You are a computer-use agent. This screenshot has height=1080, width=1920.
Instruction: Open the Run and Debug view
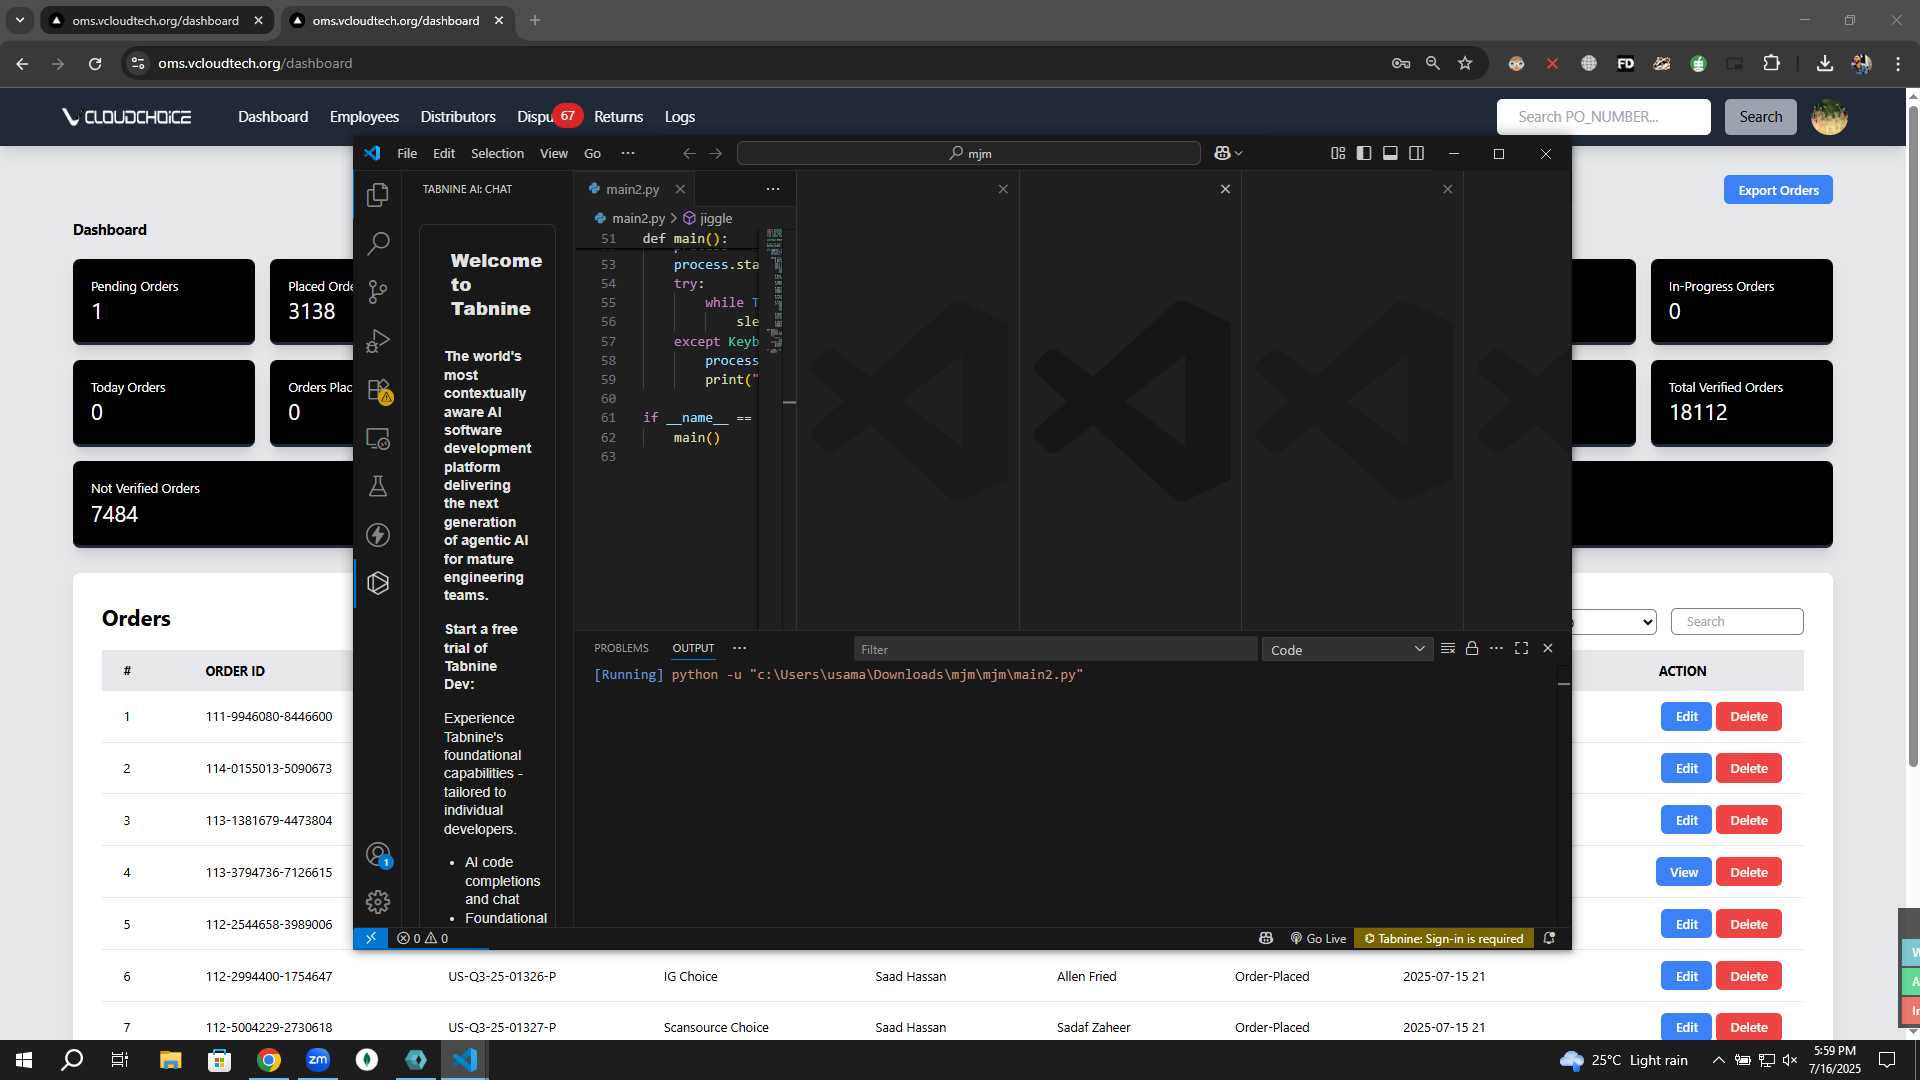tap(378, 341)
